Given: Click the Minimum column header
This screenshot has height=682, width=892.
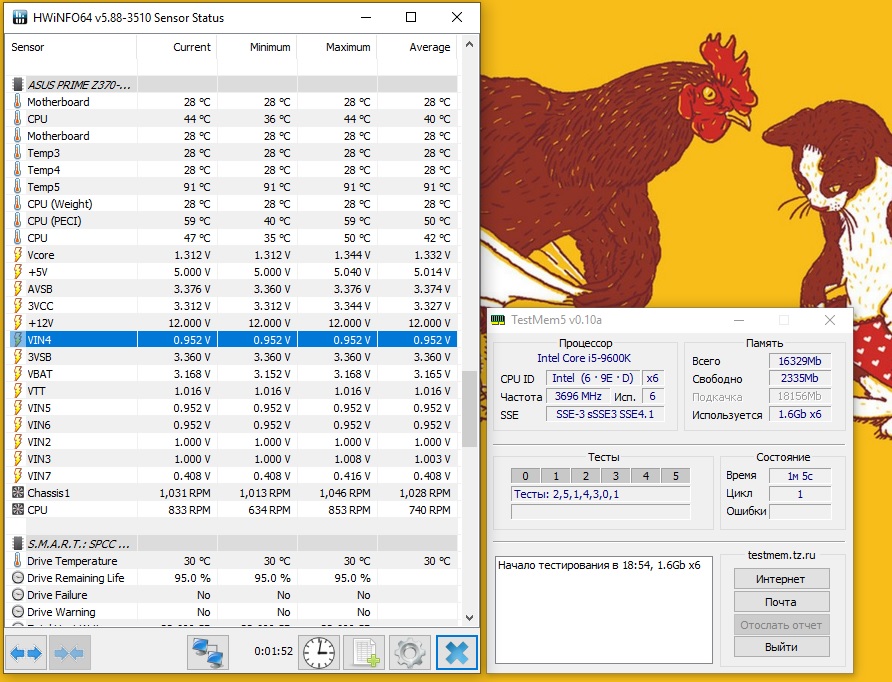Looking at the screenshot, I should point(257,47).
